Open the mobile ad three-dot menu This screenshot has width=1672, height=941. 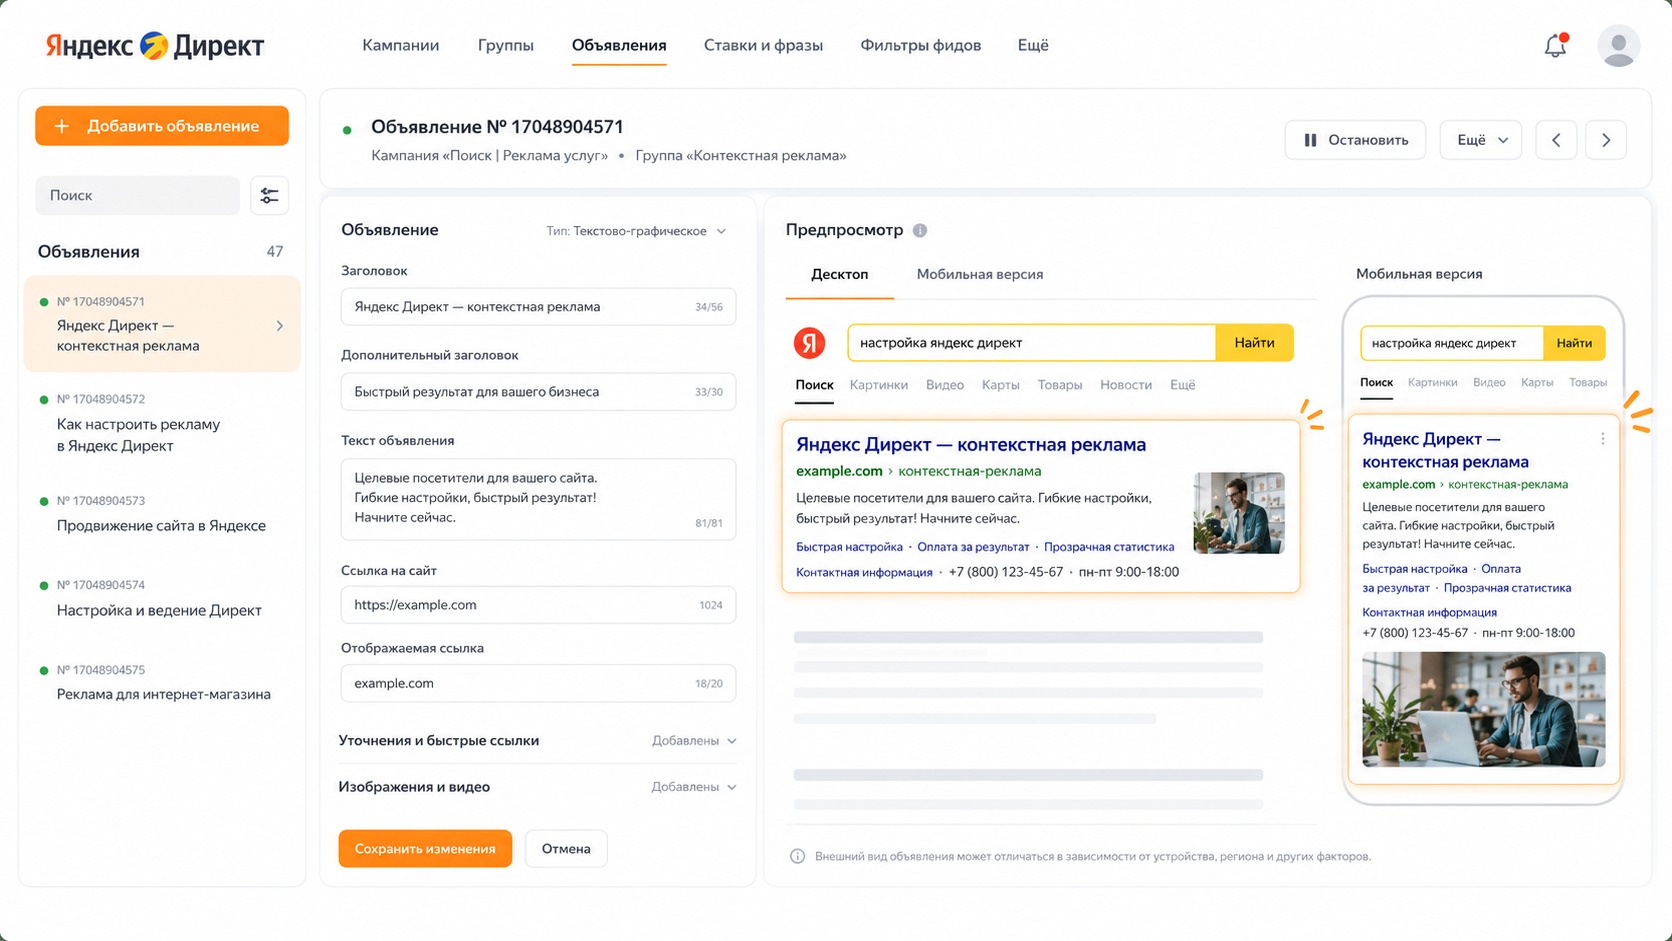point(1602,439)
